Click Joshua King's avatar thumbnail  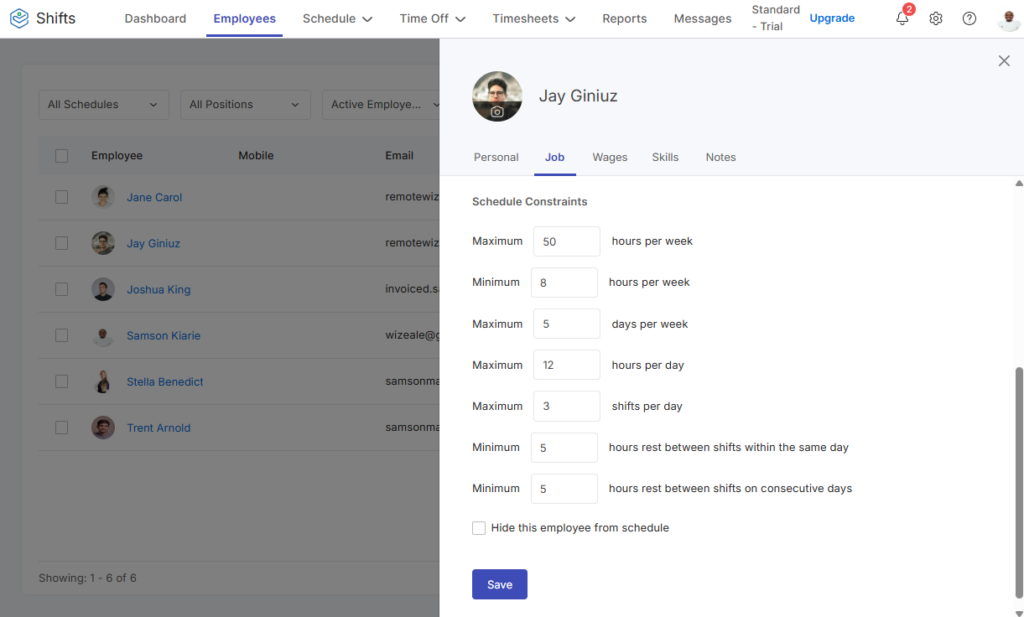[103, 289]
